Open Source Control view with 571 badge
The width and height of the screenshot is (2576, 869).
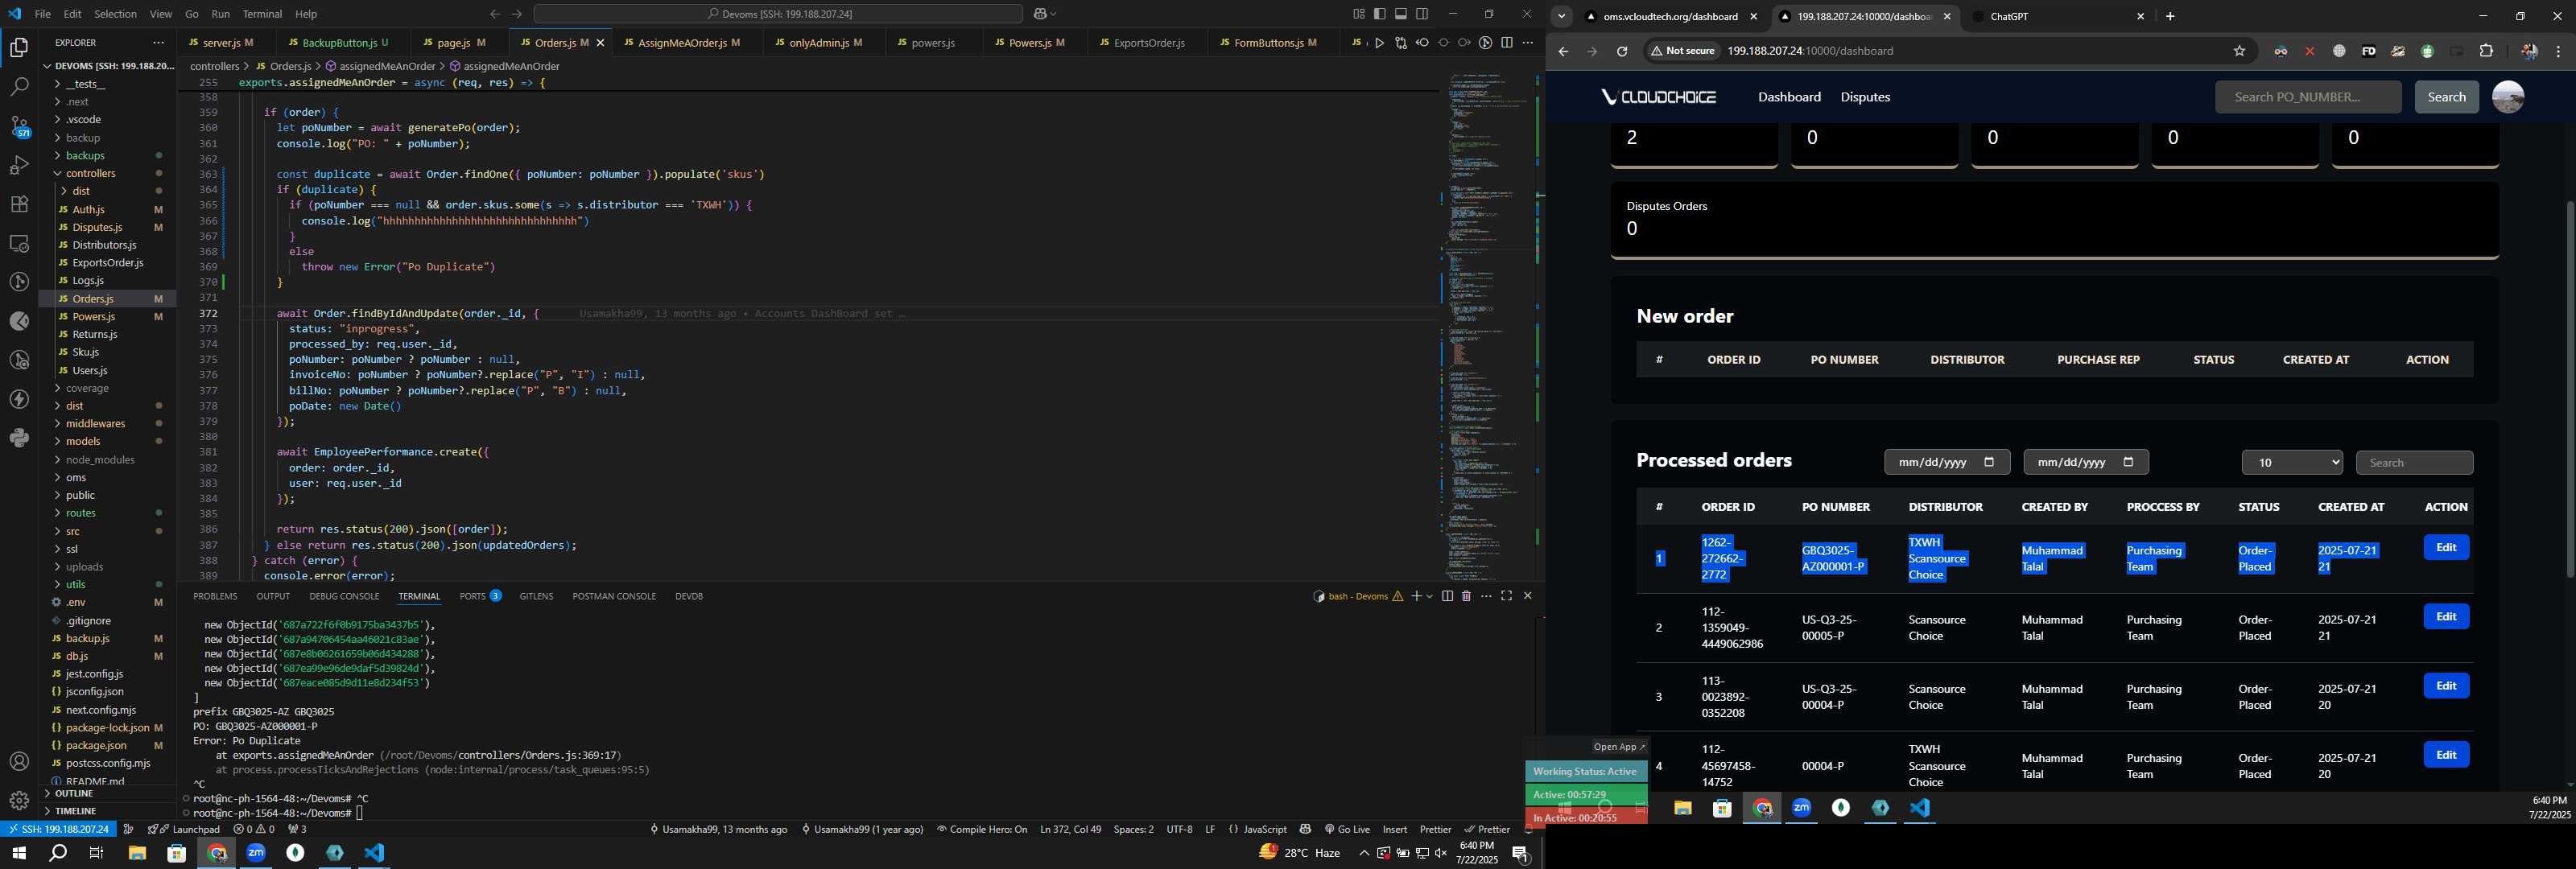[x=19, y=126]
